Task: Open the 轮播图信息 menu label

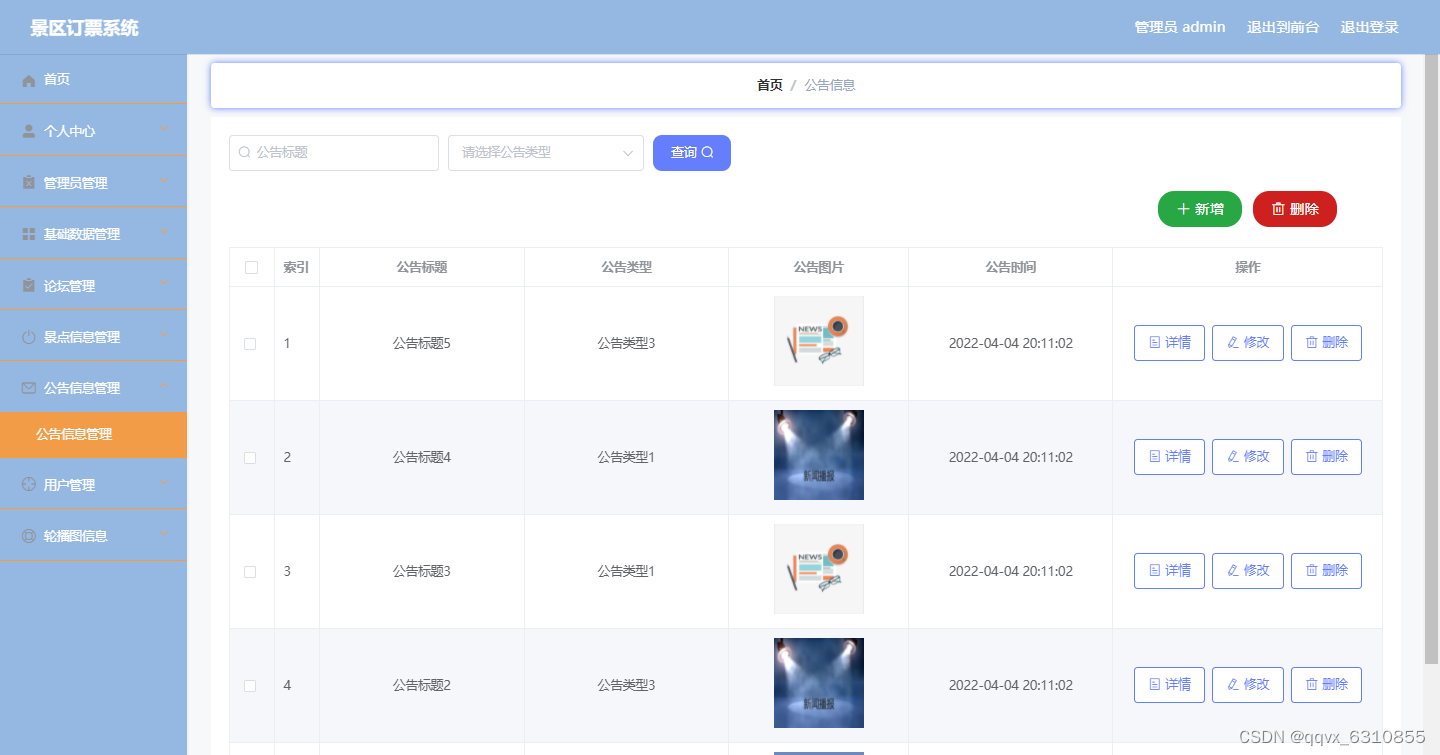Action: pyautogui.click(x=76, y=536)
